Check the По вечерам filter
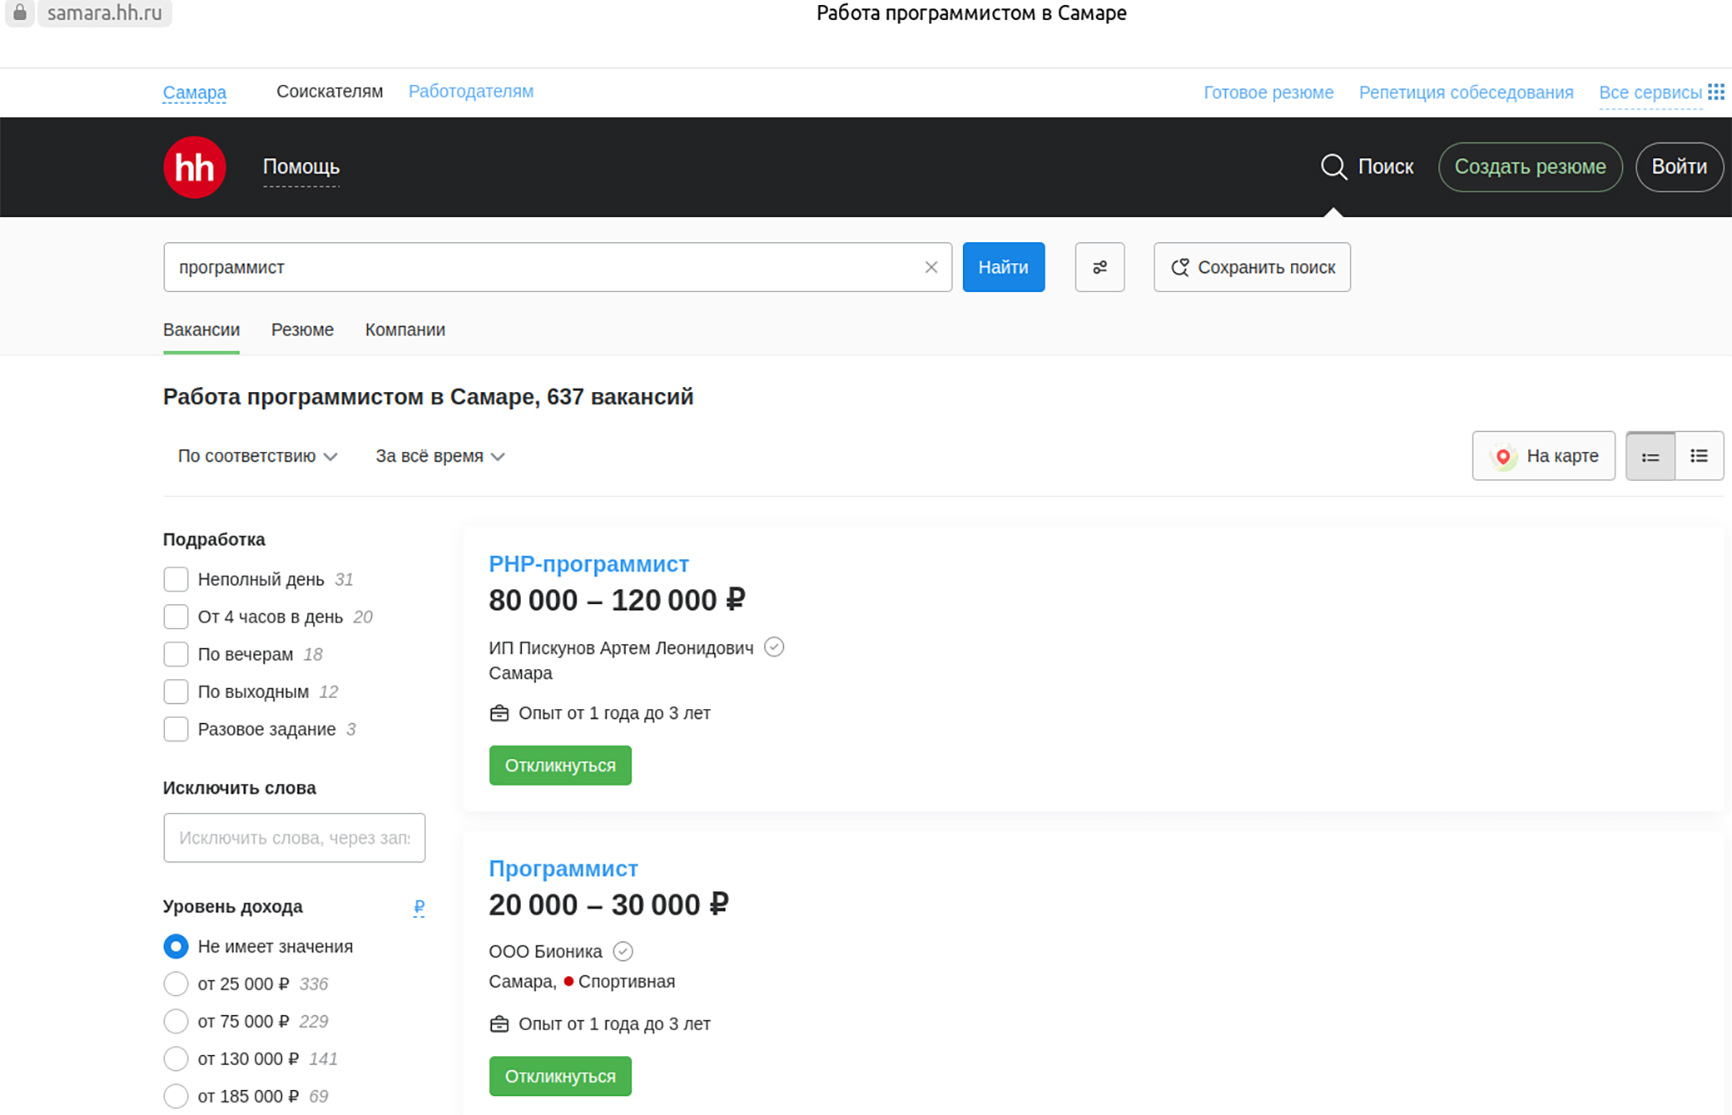The image size is (1732, 1115). (176, 654)
